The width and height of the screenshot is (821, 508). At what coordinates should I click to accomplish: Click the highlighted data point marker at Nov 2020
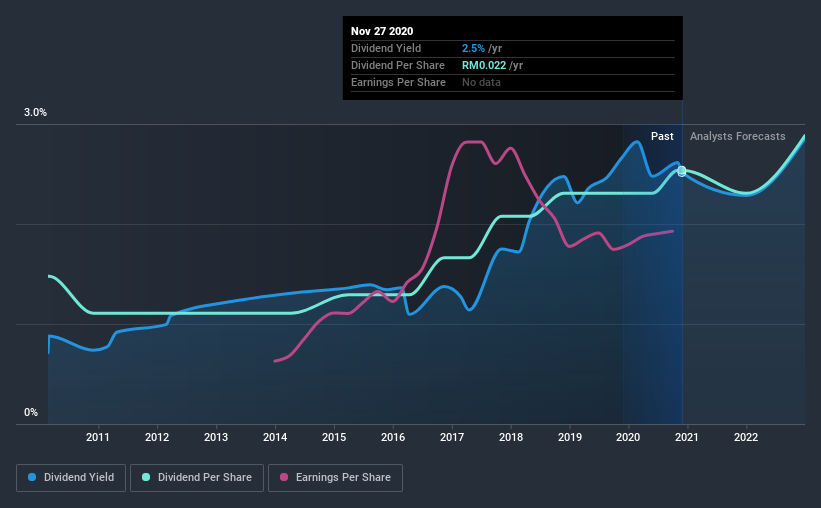pos(682,171)
